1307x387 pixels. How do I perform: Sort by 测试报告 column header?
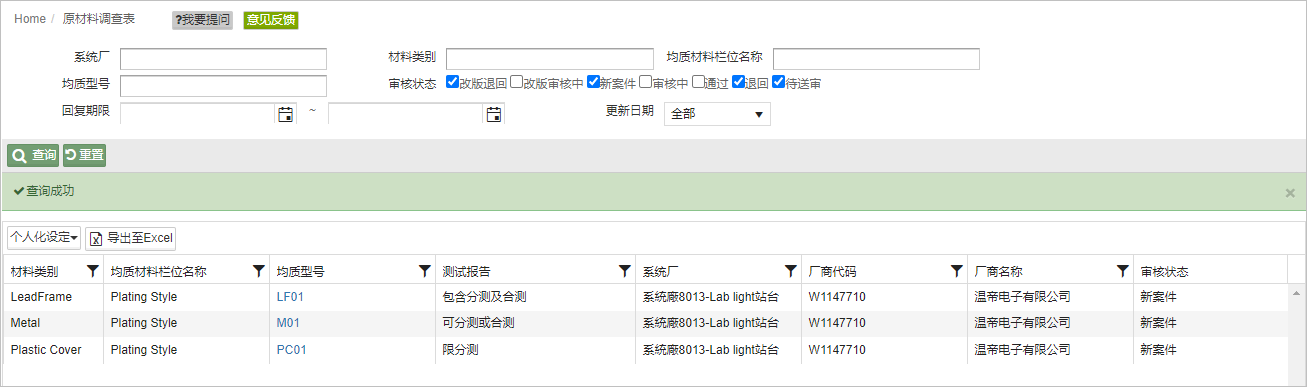tap(466, 272)
